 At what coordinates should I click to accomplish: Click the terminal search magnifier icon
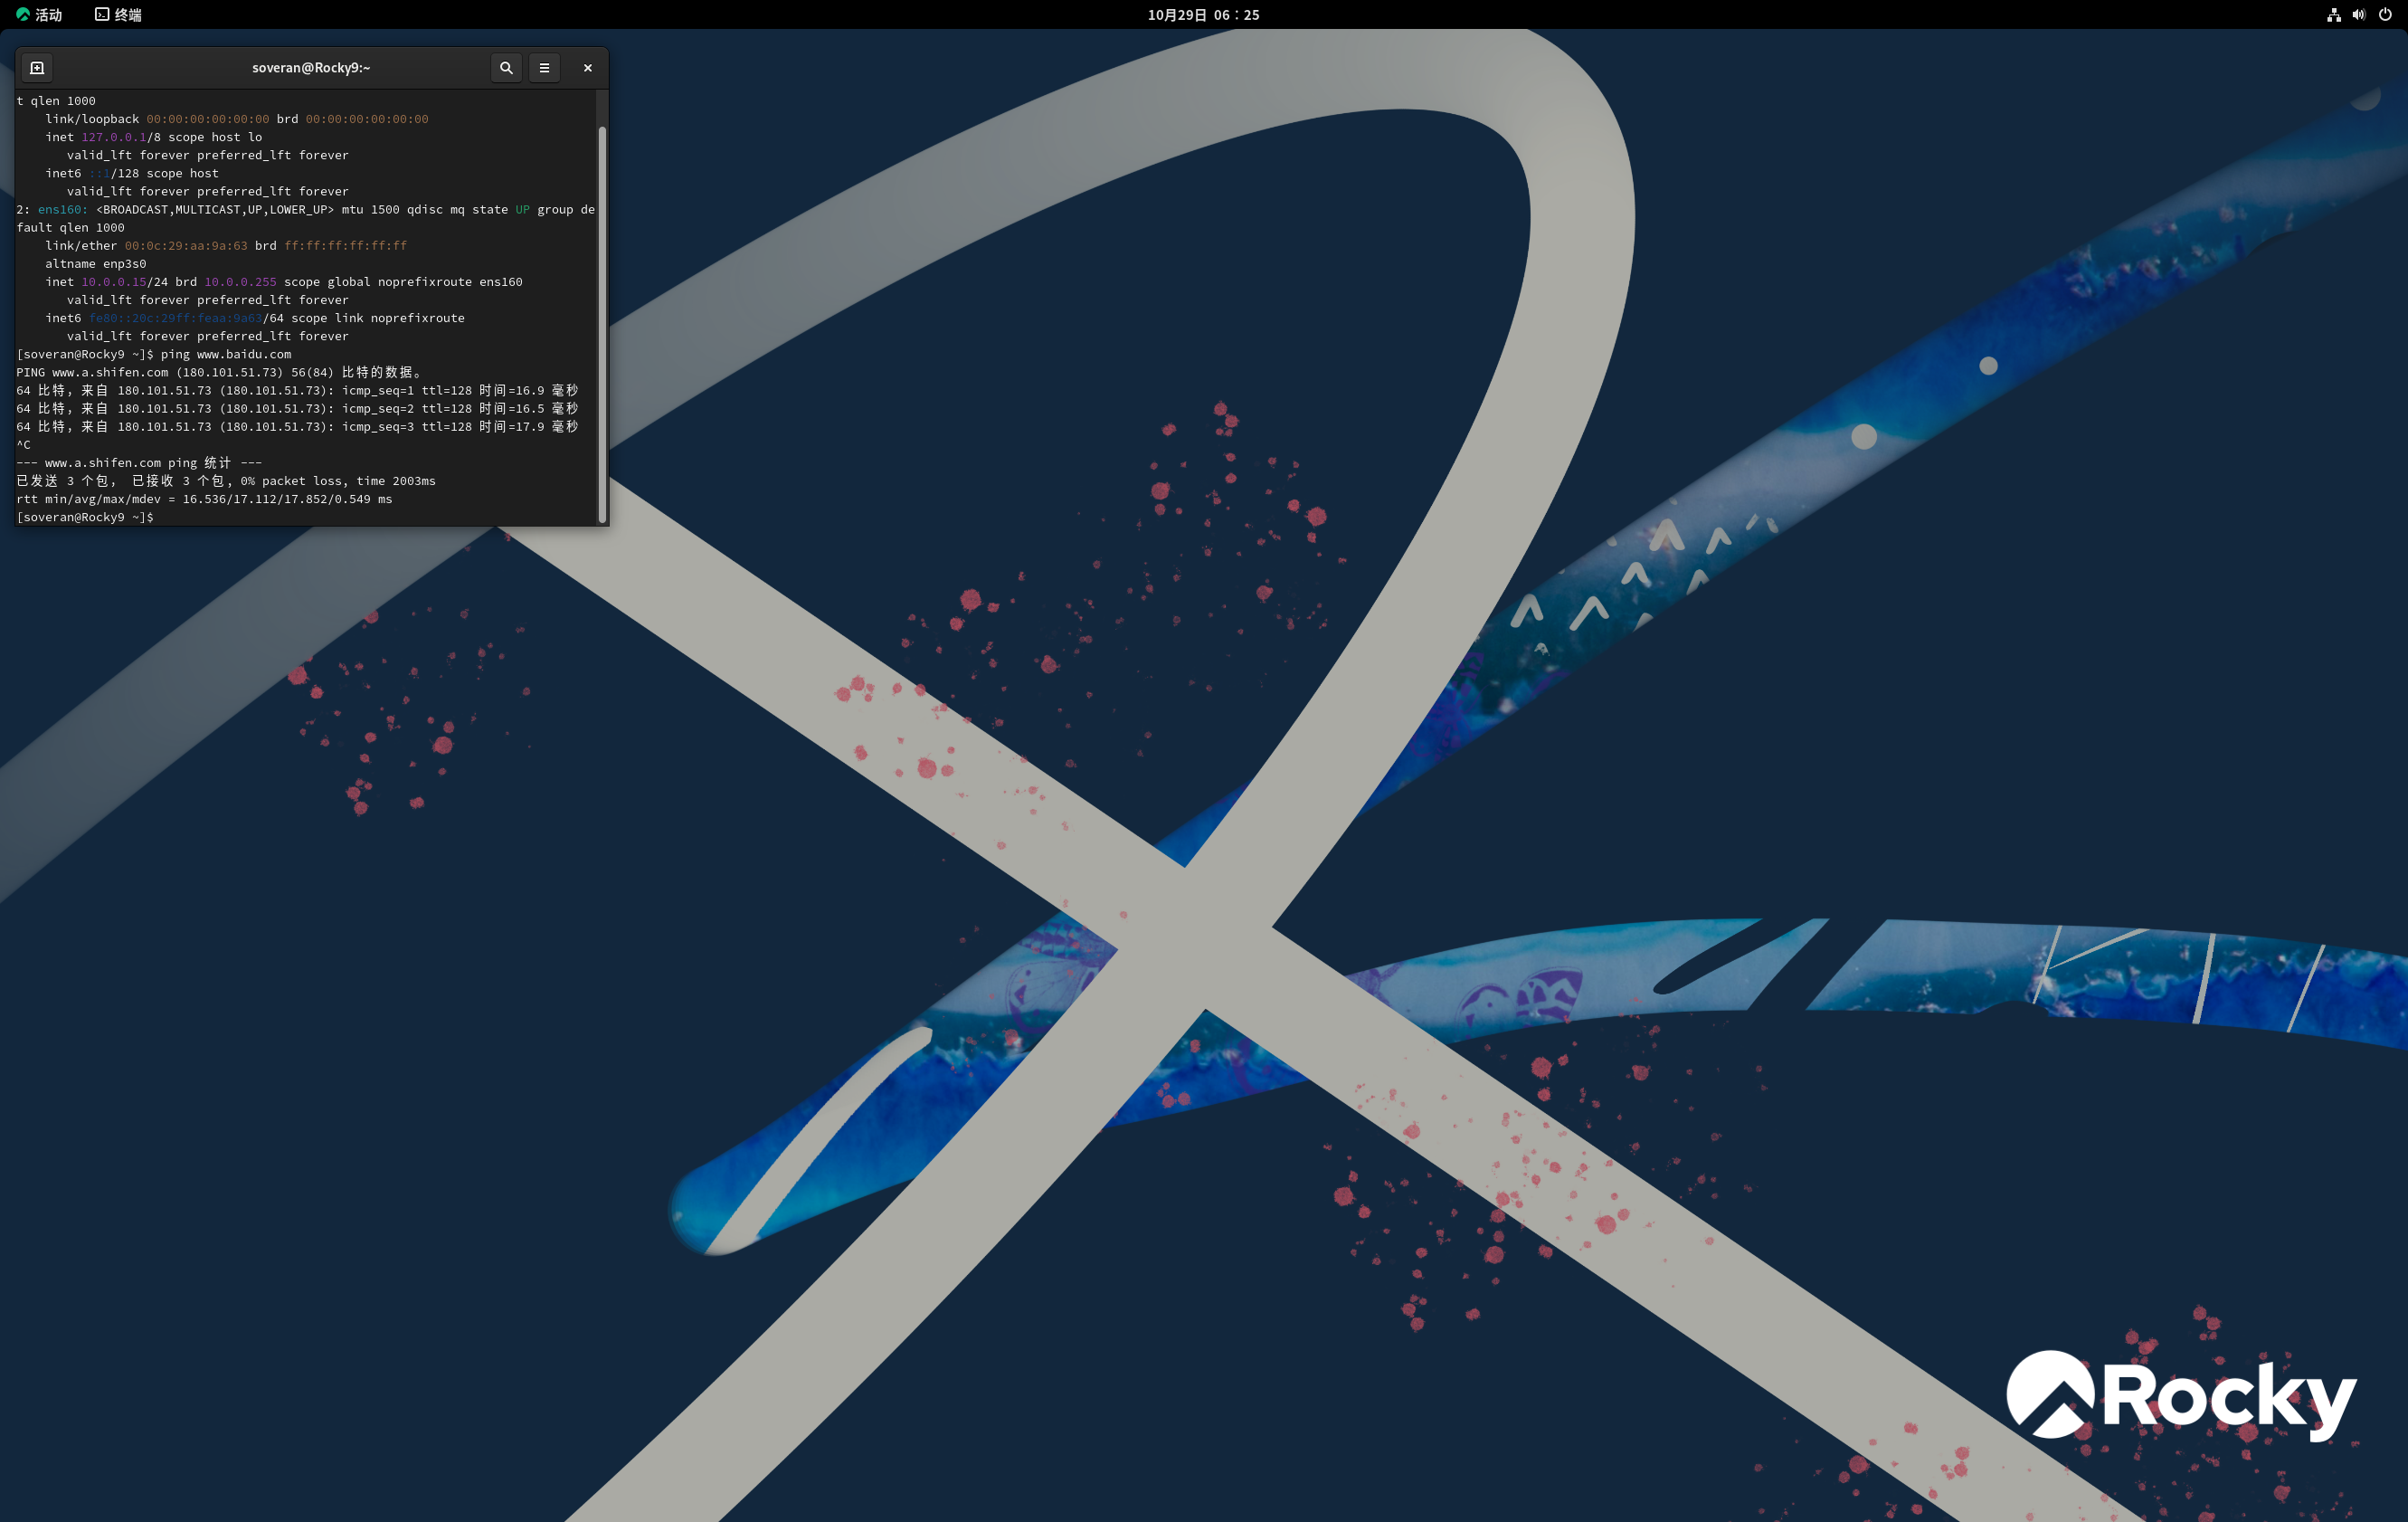(506, 68)
